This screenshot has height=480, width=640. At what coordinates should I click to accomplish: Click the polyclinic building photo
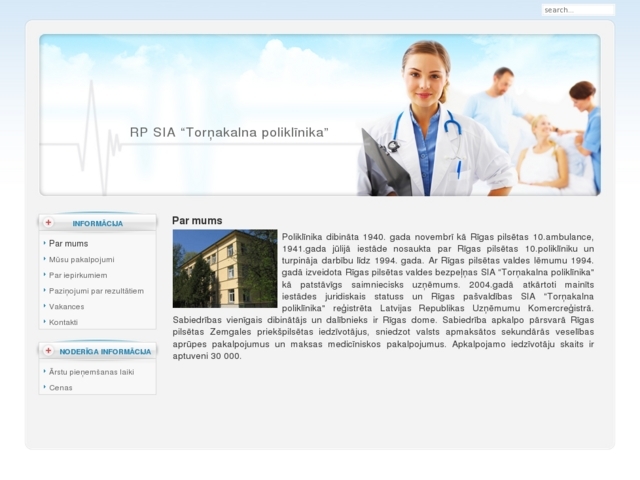coord(225,269)
